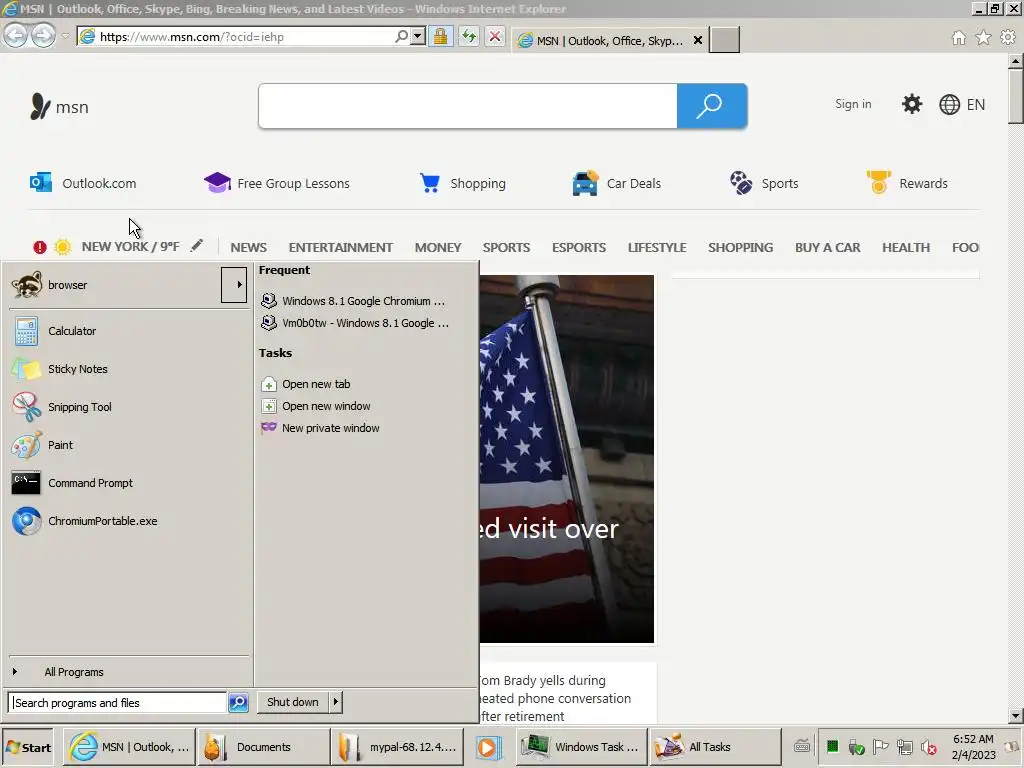The image size is (1024, 768).
Task: Change language via EN globe
Action: [x=962, y=104]
